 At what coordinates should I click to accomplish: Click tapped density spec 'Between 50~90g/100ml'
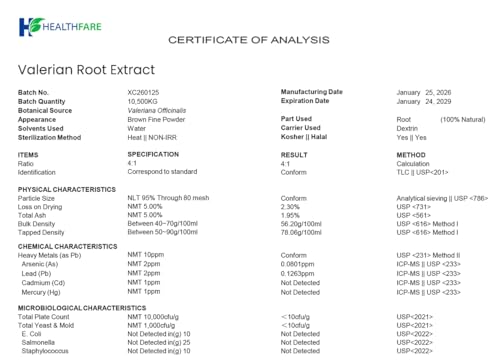tap(162, 232)
